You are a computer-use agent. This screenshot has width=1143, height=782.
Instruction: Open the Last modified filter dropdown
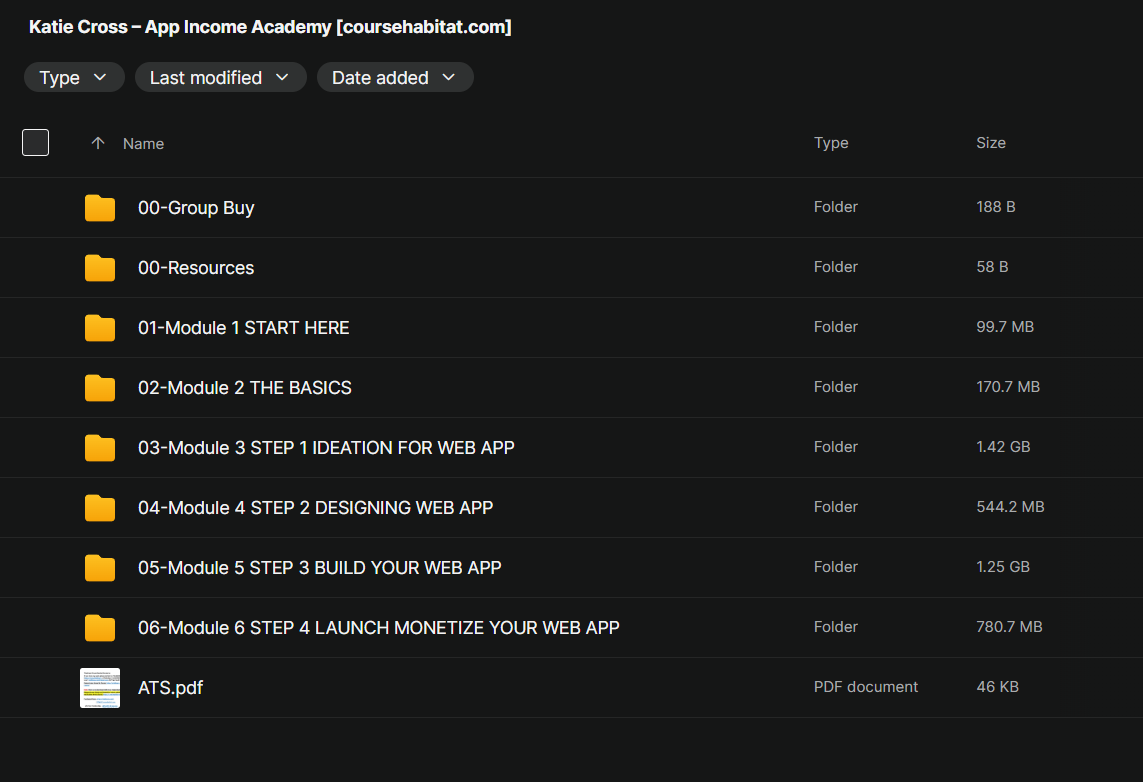point(220,77)
